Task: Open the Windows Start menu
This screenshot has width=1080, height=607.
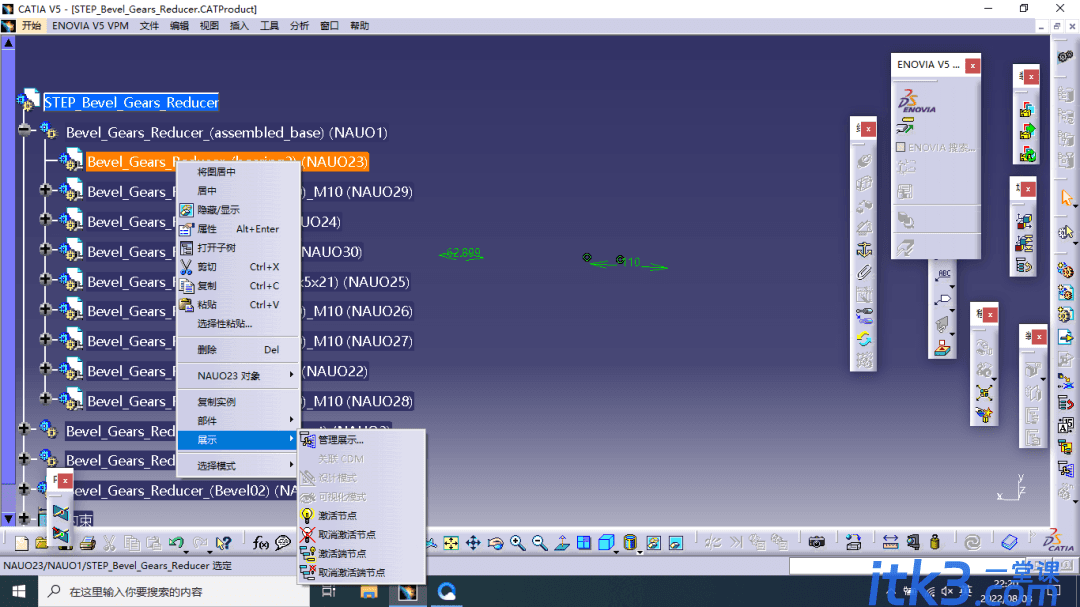Action: click(x=19, y=592)
